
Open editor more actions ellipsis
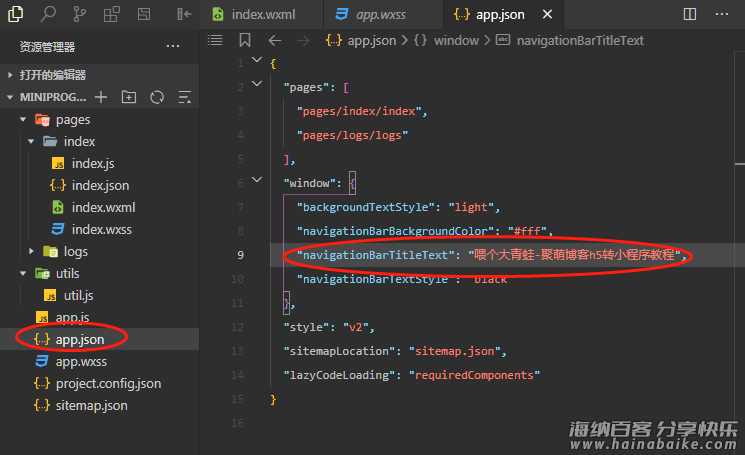(x=722, y=14)
